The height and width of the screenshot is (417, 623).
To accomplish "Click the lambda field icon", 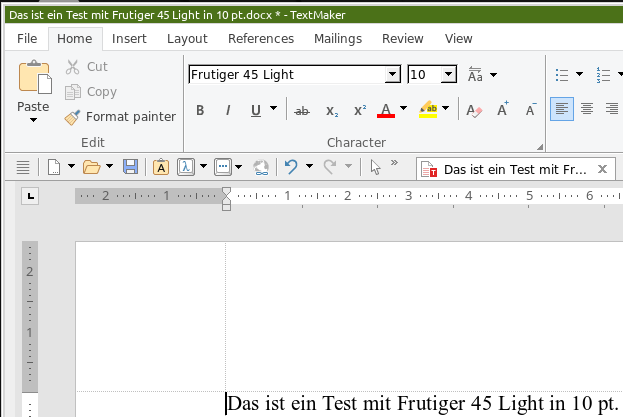I will tap(186, 167).
